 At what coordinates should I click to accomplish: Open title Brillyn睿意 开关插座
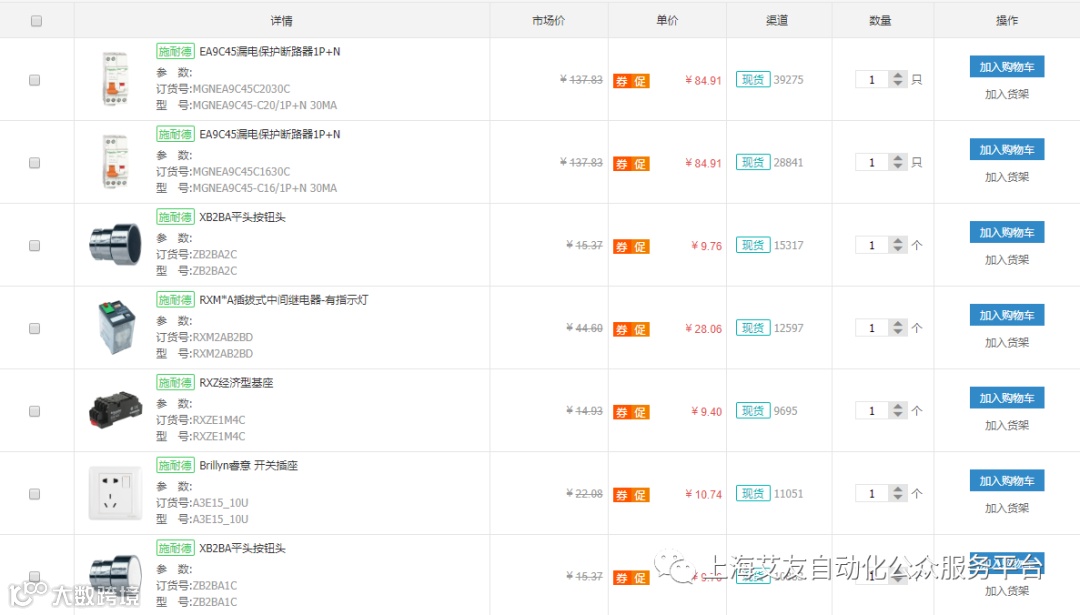coord(249,465)
